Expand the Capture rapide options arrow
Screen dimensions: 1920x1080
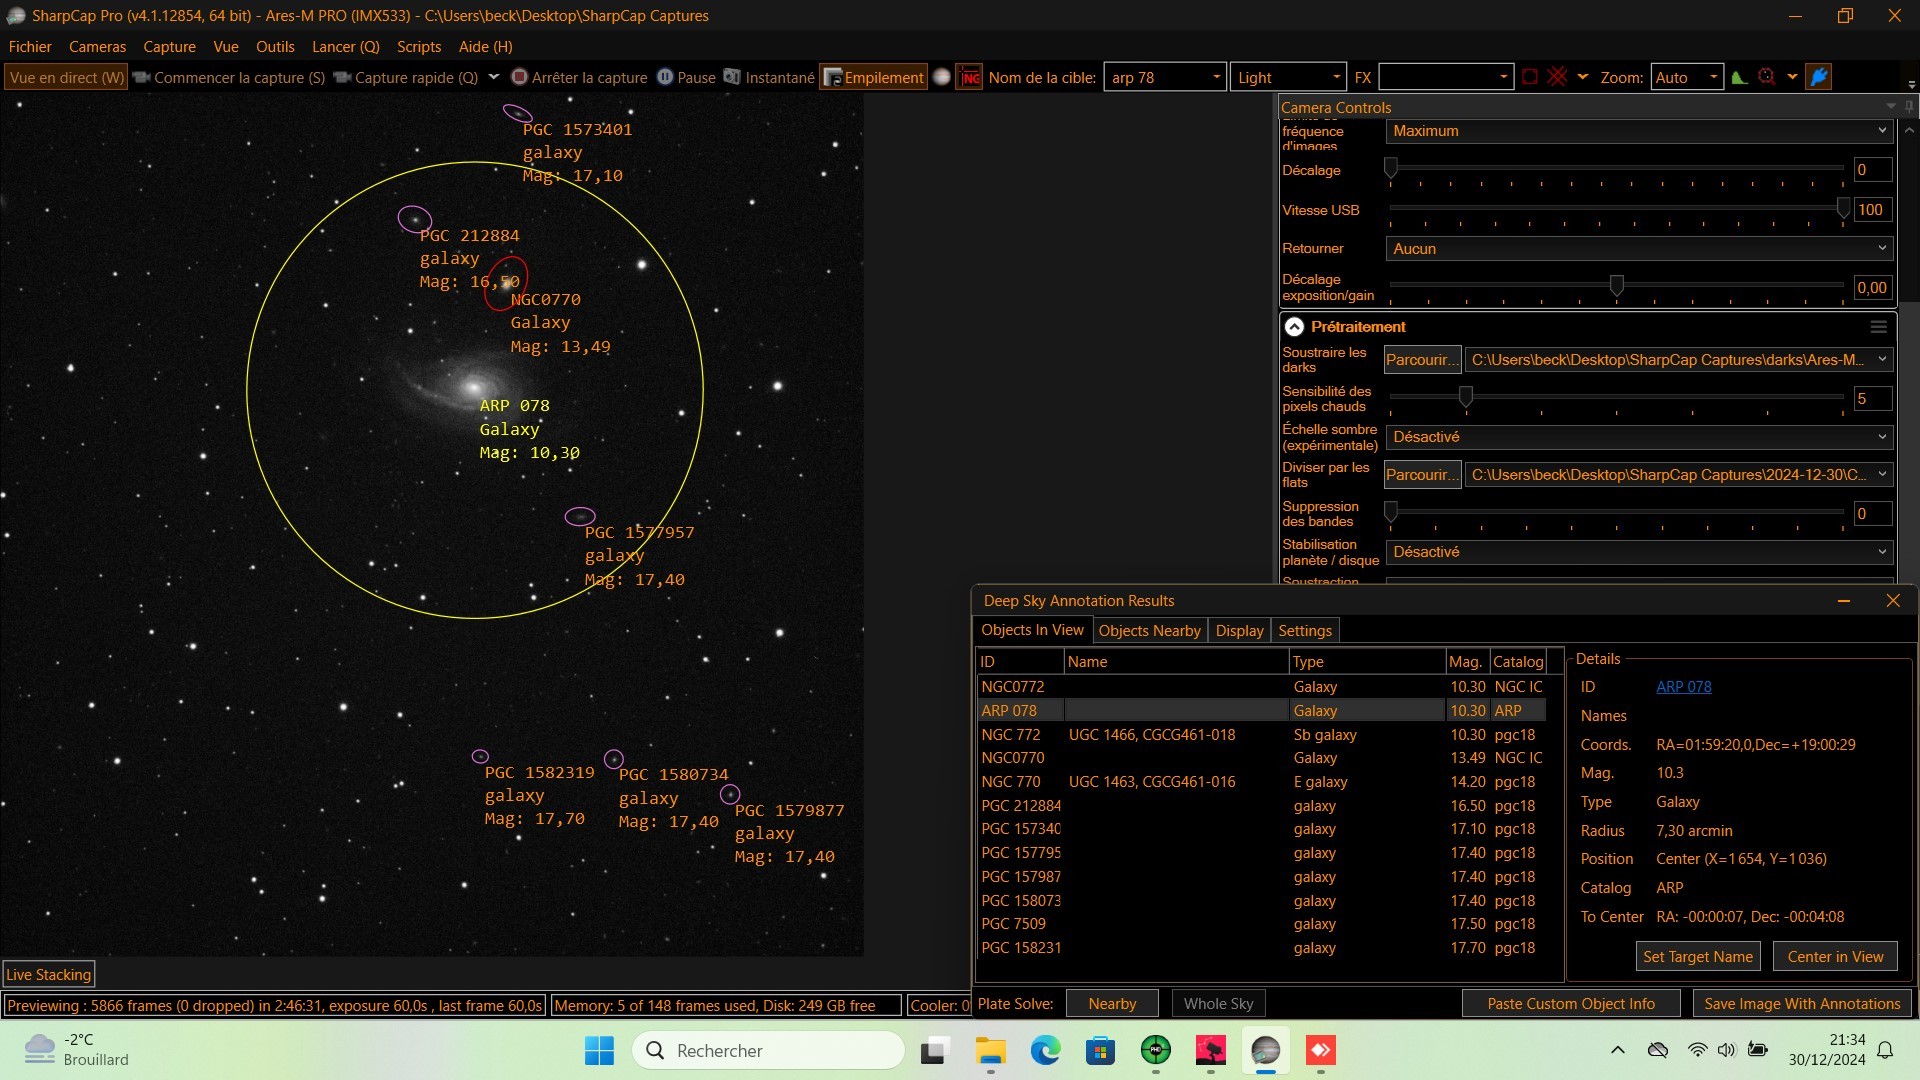pyautogui.click(x=493, y=77)
